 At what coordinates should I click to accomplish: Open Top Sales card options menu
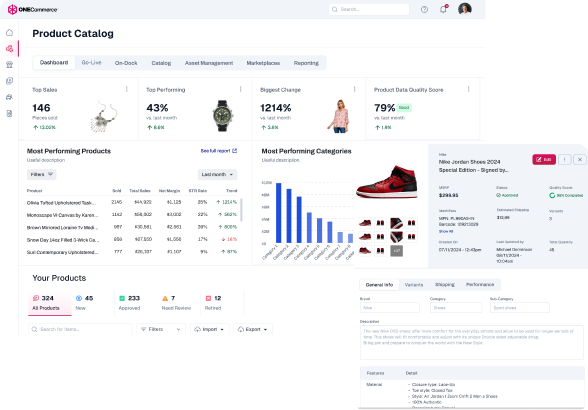127,89
